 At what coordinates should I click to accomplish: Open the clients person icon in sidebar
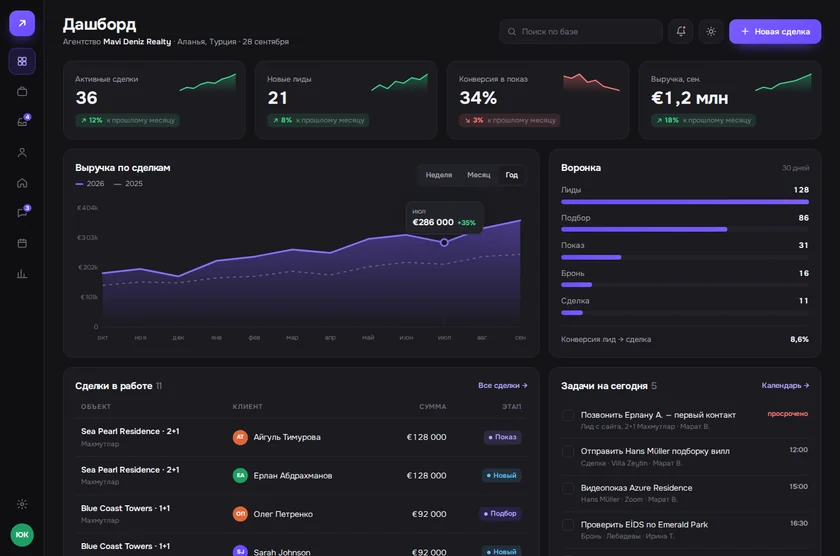(x=22, y=153)
